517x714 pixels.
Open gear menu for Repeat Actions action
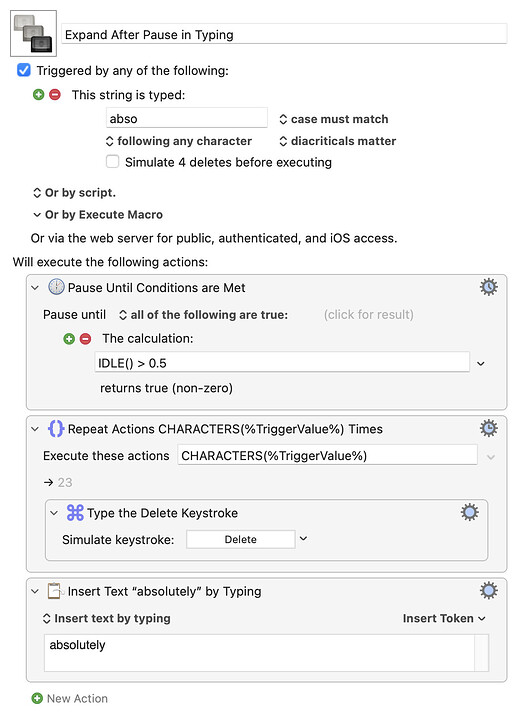tap(488, 428)
